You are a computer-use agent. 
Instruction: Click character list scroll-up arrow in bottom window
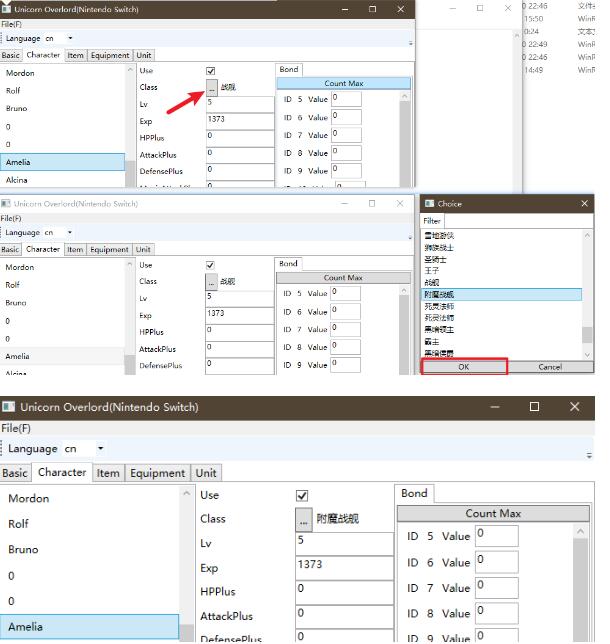[187, 493]
